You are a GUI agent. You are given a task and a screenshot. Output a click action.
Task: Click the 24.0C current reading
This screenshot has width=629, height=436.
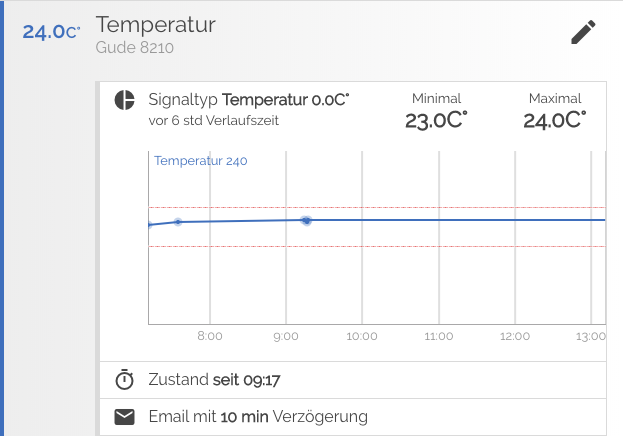(x=50, y=31)
